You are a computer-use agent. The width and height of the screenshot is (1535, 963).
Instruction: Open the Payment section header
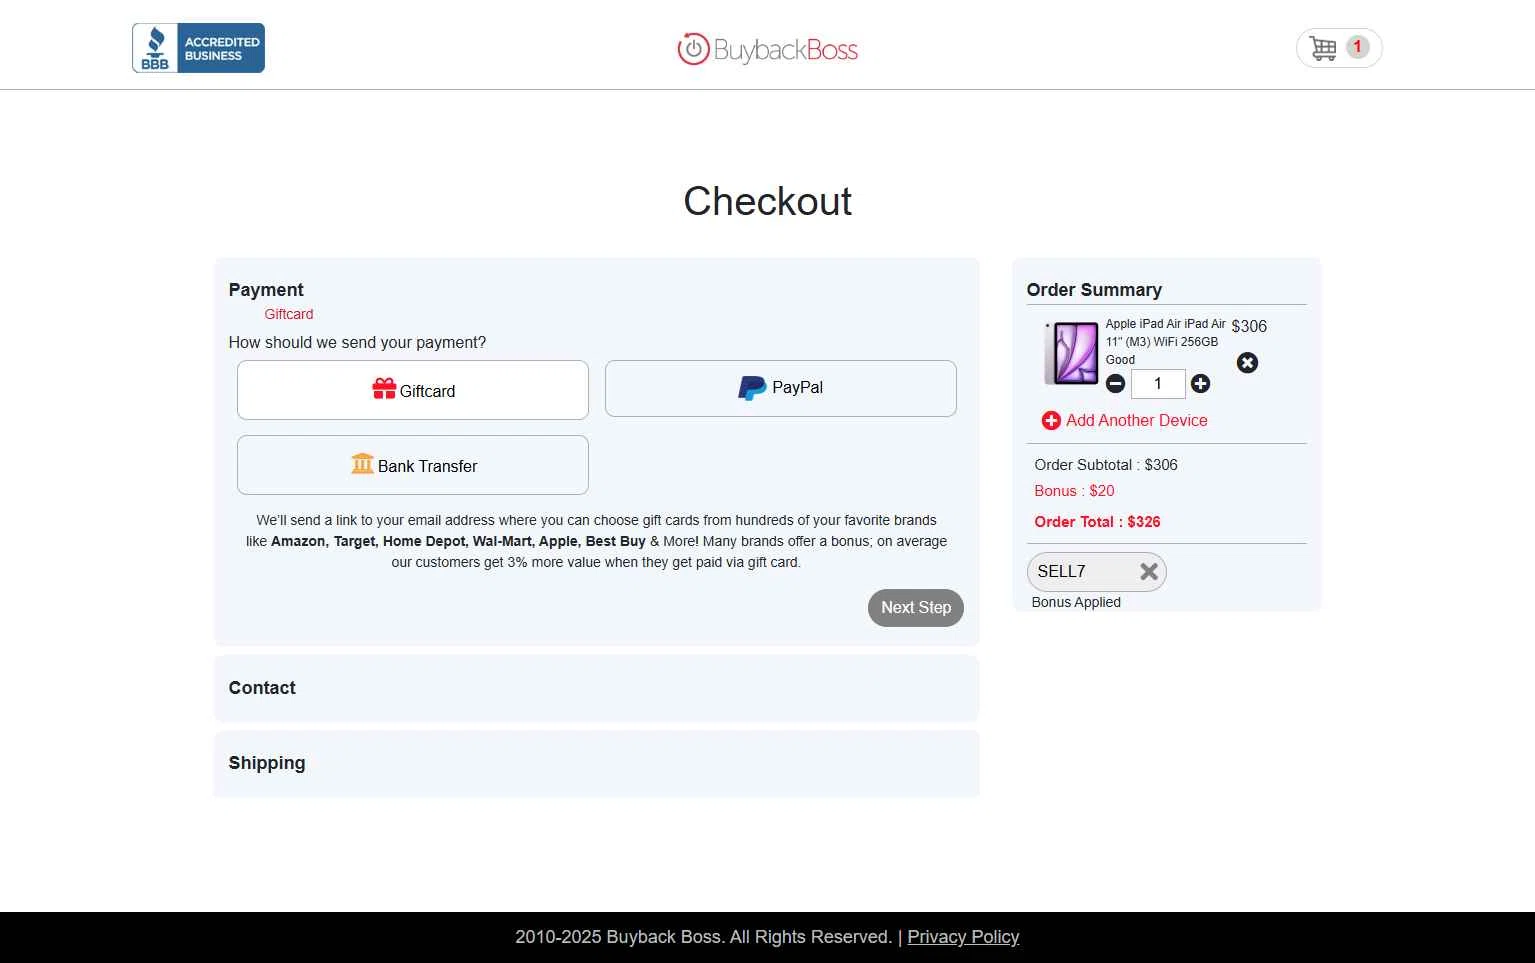tap(266, 290)
